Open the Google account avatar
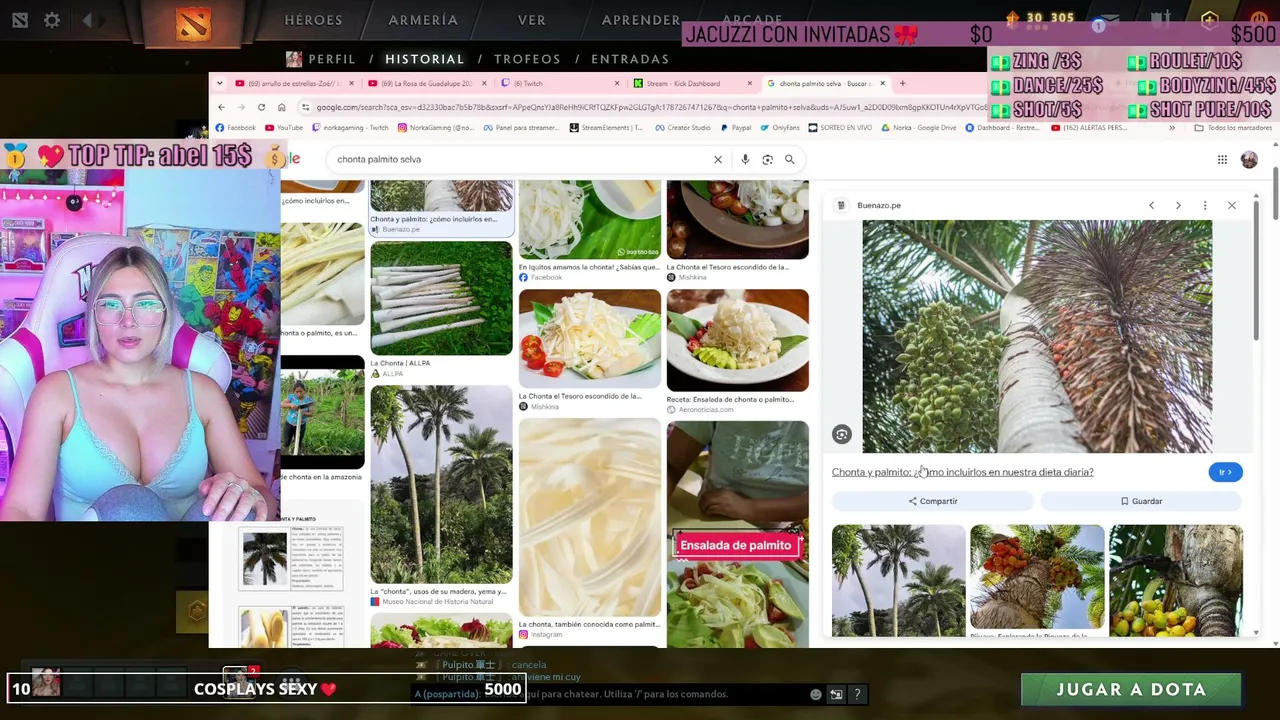 (1249, 159)
